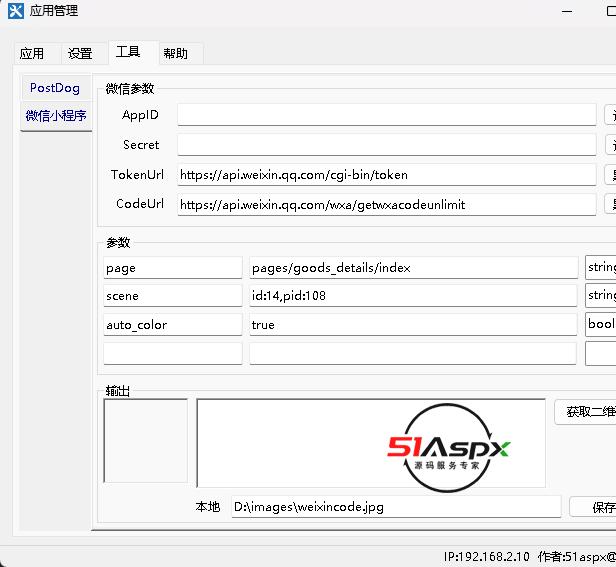Click the 'page' parameter name field
The image size is (616, 567).
point(173,268)
